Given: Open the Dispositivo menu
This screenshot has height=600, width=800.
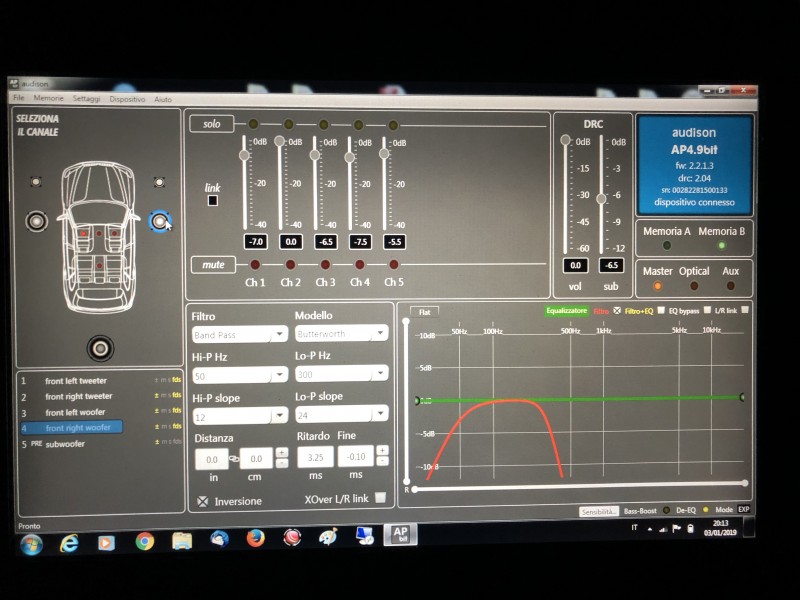Looking at the screenshot, I should pyautogui.click(x=127, y=99).
